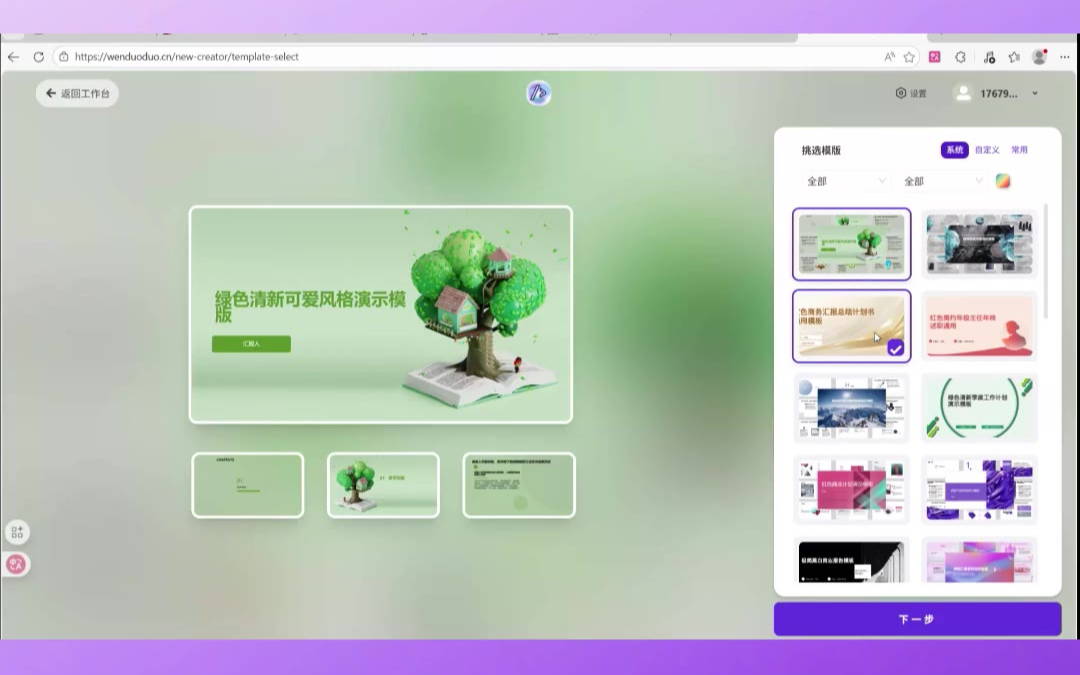Expand the second 全部 filter dropdown
The width and height of the screenshot is (1080, 675).
click(943, 181)
